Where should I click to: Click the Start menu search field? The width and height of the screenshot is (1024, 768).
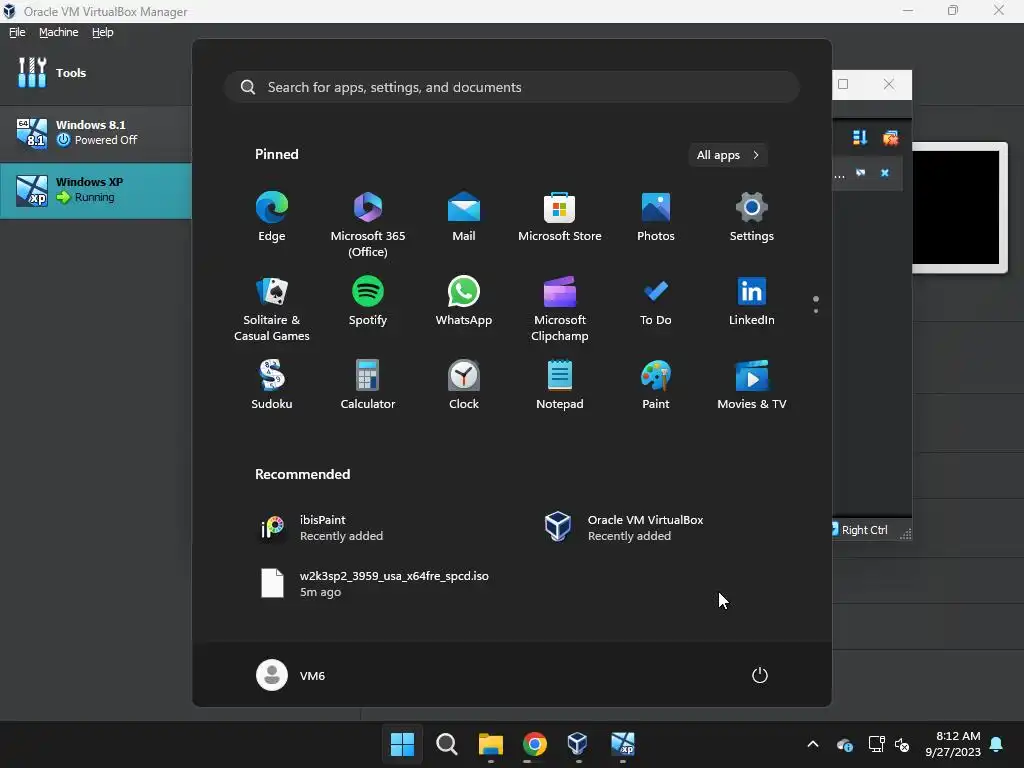coord(512,87)
